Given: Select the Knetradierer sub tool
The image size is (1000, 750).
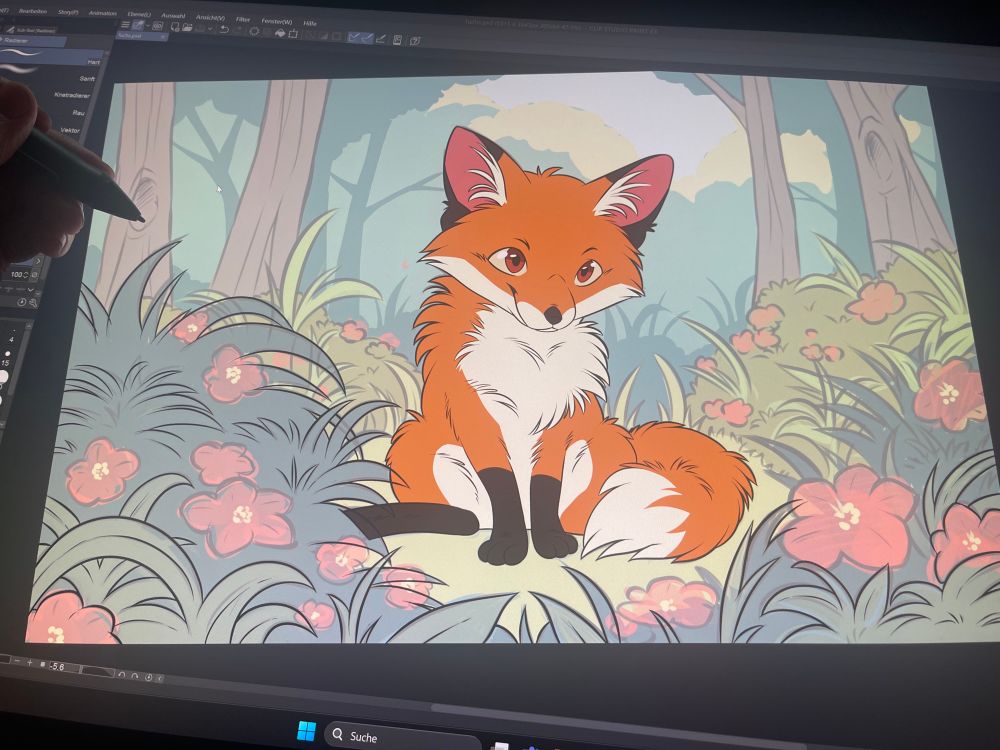Looking at the screenshot, I should (x=71, y=95).
